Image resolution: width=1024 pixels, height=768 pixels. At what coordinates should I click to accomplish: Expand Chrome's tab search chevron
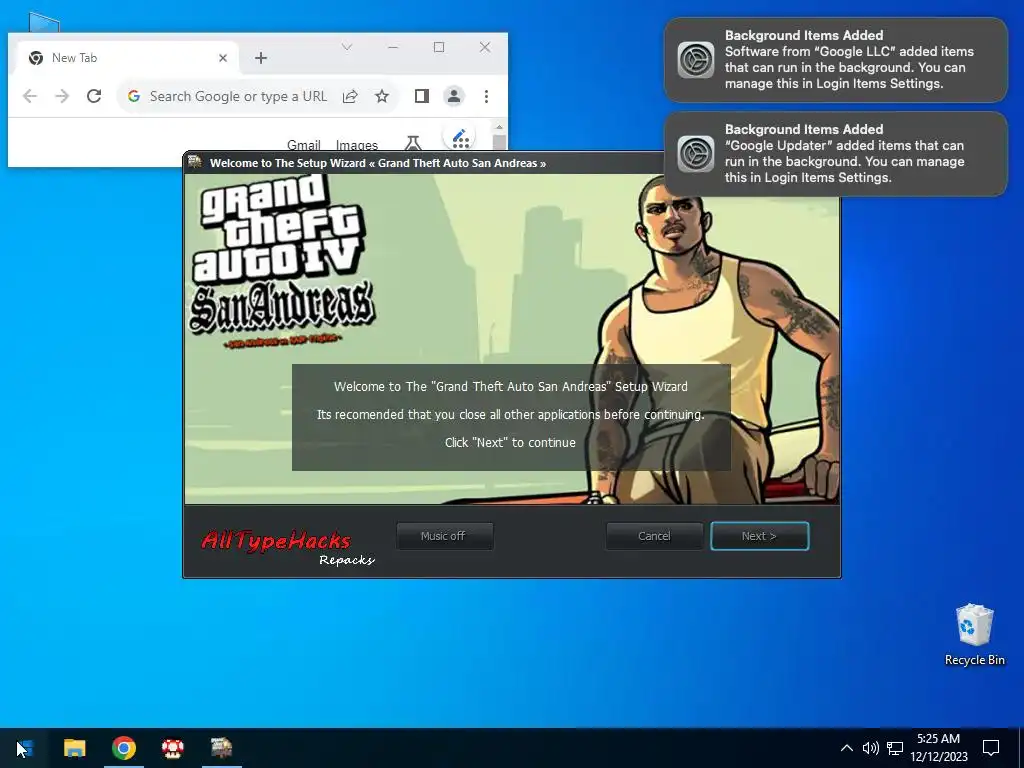pos(347,47)
